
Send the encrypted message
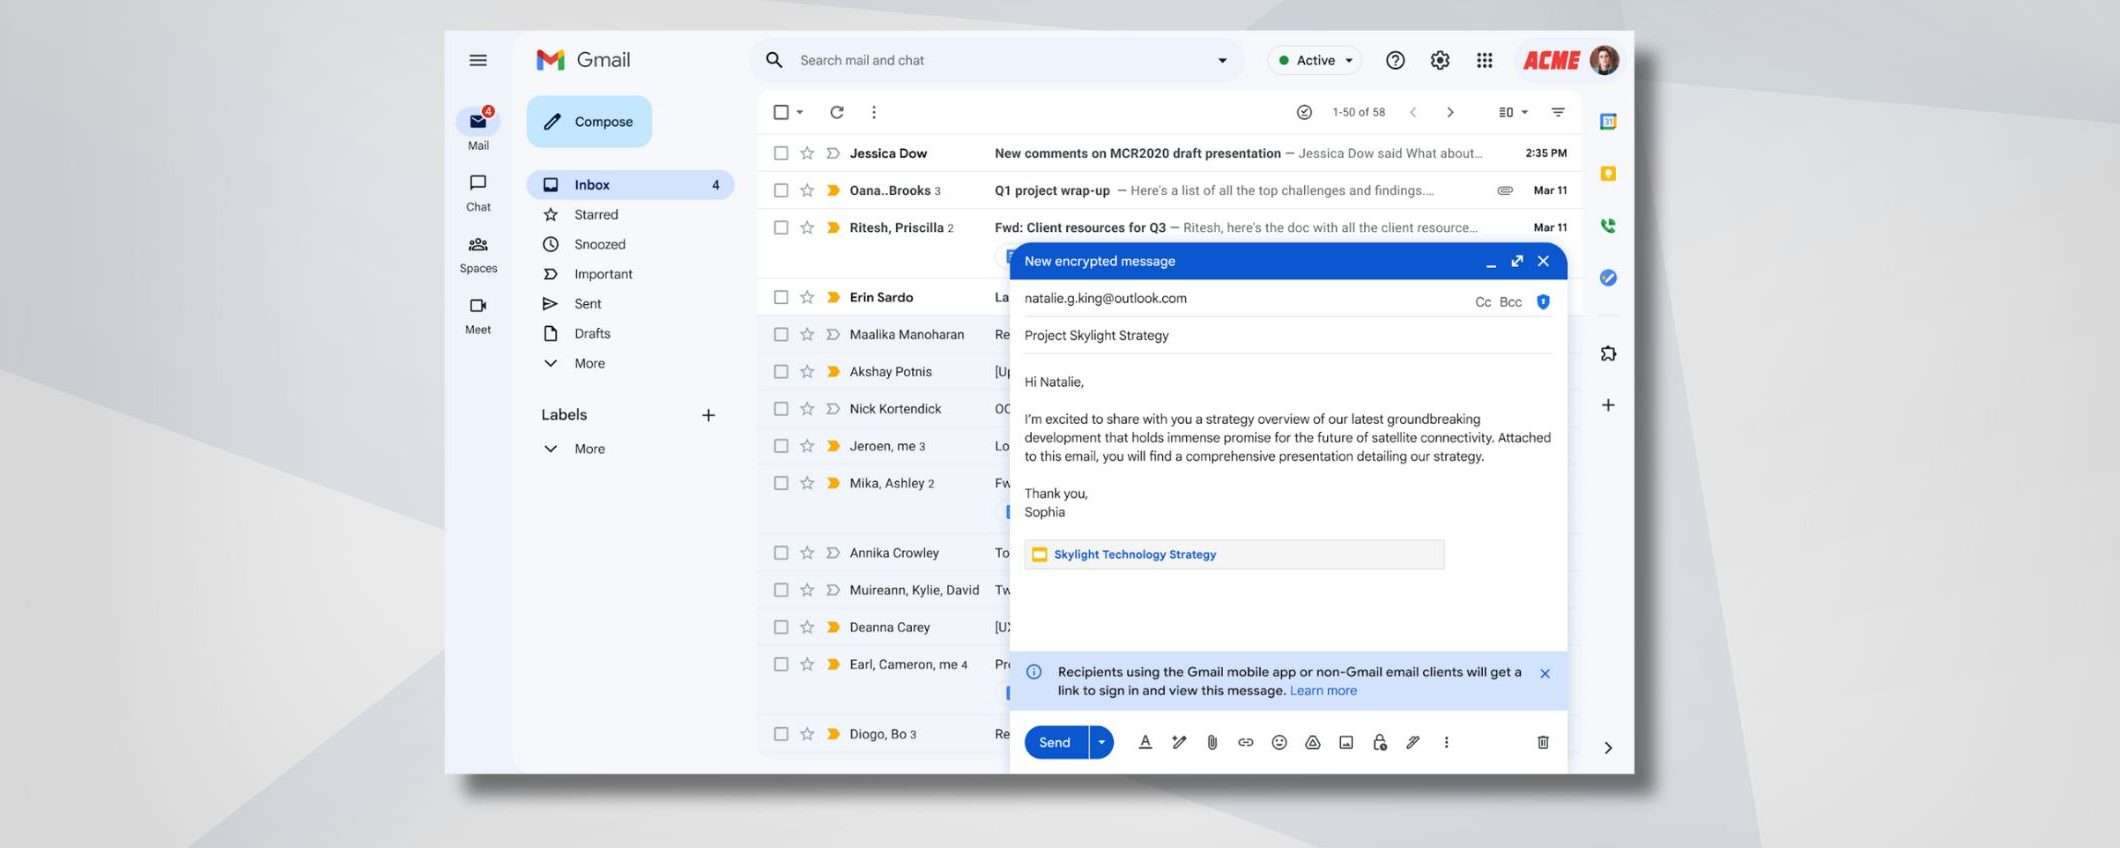(x=1055, y=742)
